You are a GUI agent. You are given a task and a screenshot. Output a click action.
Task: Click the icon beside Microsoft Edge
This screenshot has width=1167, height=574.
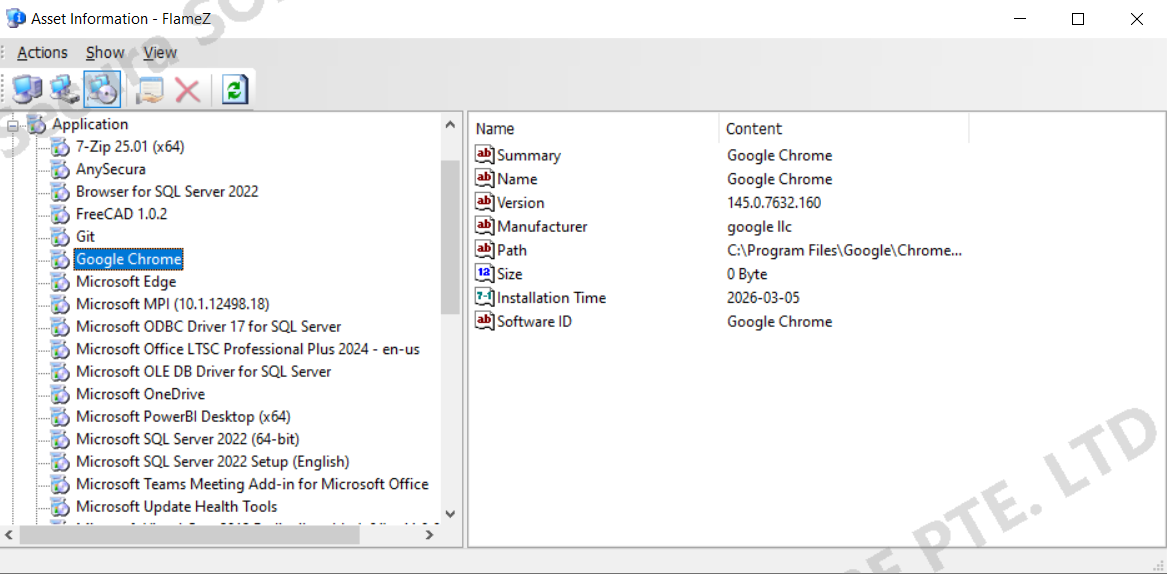[60, 281]
